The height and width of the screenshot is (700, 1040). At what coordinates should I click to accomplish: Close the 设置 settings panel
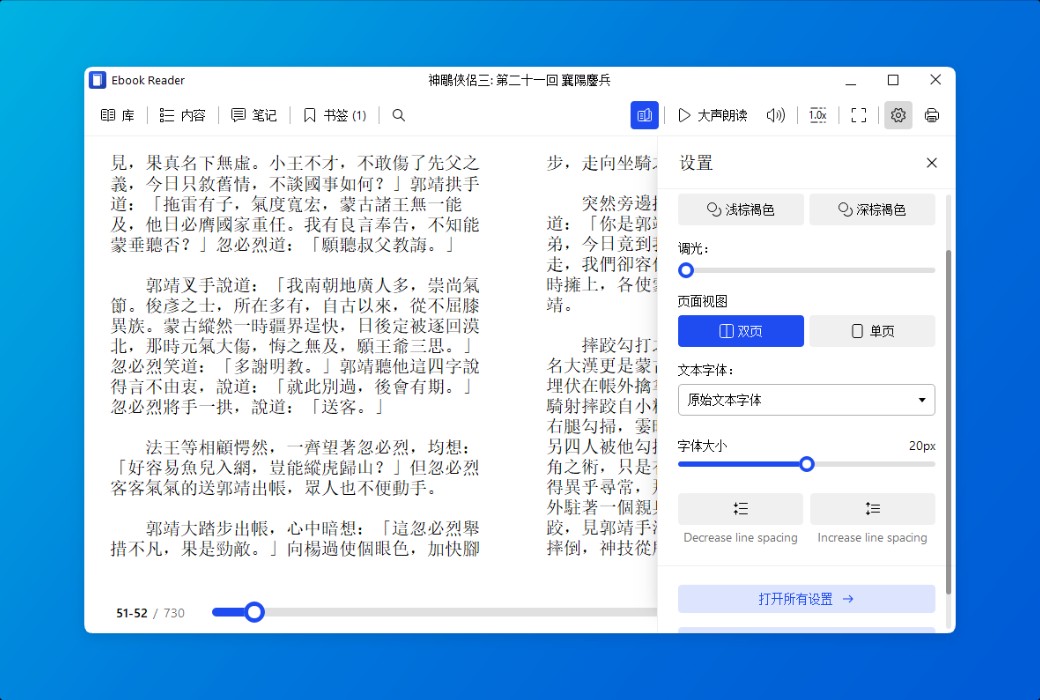[x=931, y=162]
